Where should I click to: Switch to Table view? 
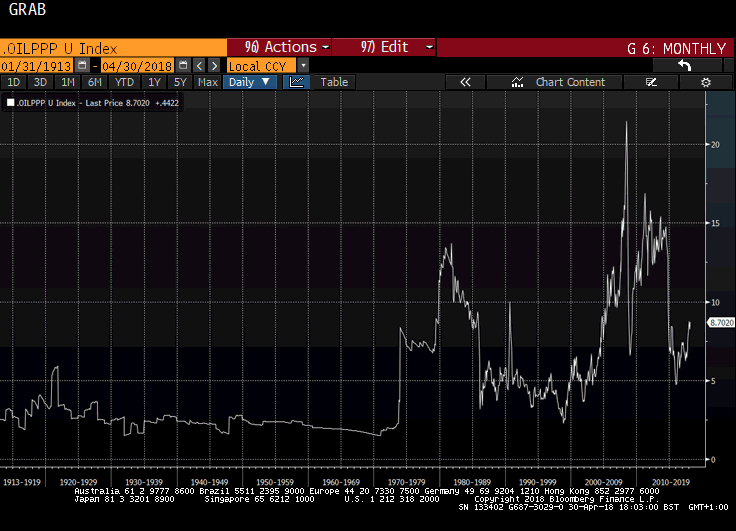point(334,82)
